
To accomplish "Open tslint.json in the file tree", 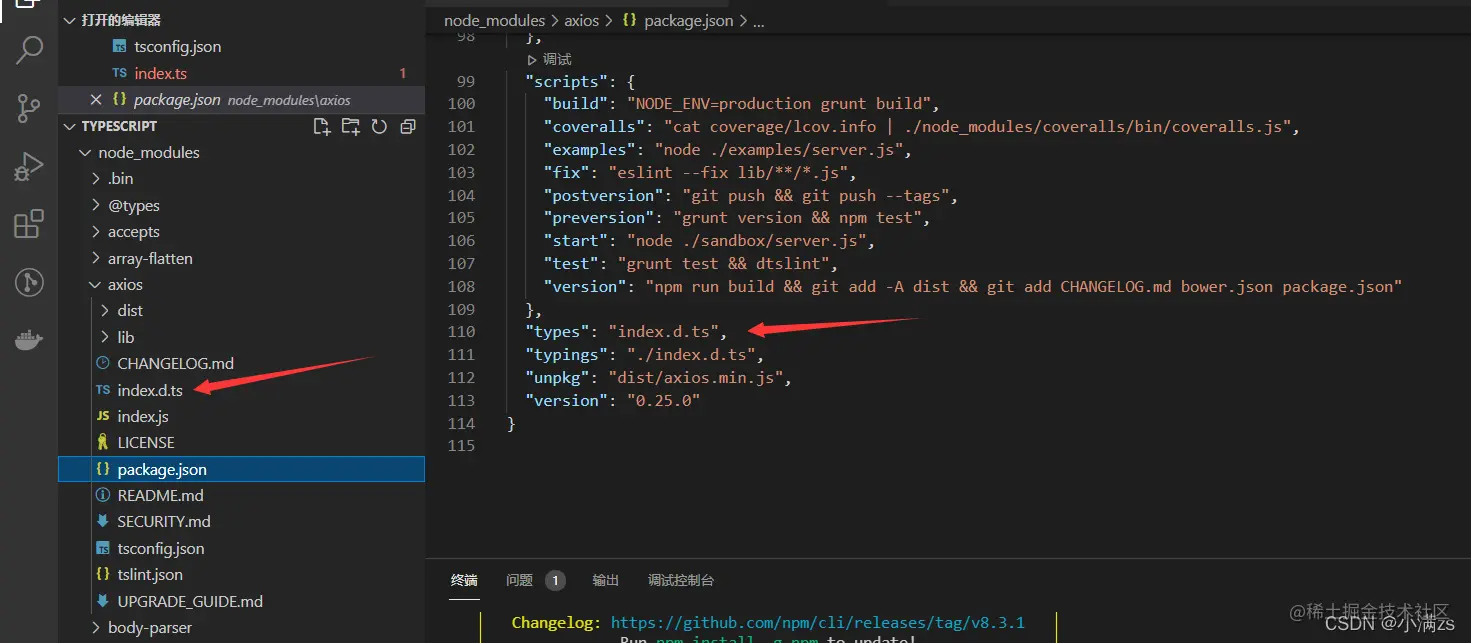I will point(150,574).
